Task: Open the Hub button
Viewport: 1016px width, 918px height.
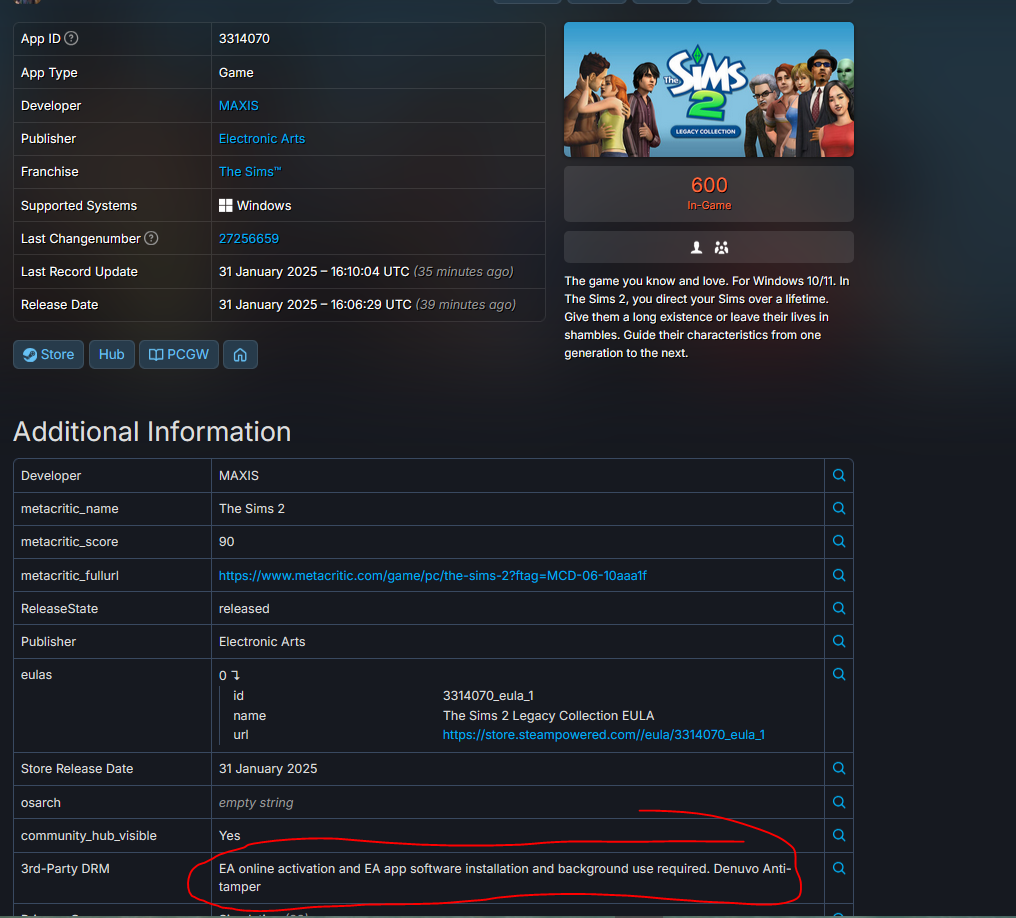Action: (x=111, y=354)
